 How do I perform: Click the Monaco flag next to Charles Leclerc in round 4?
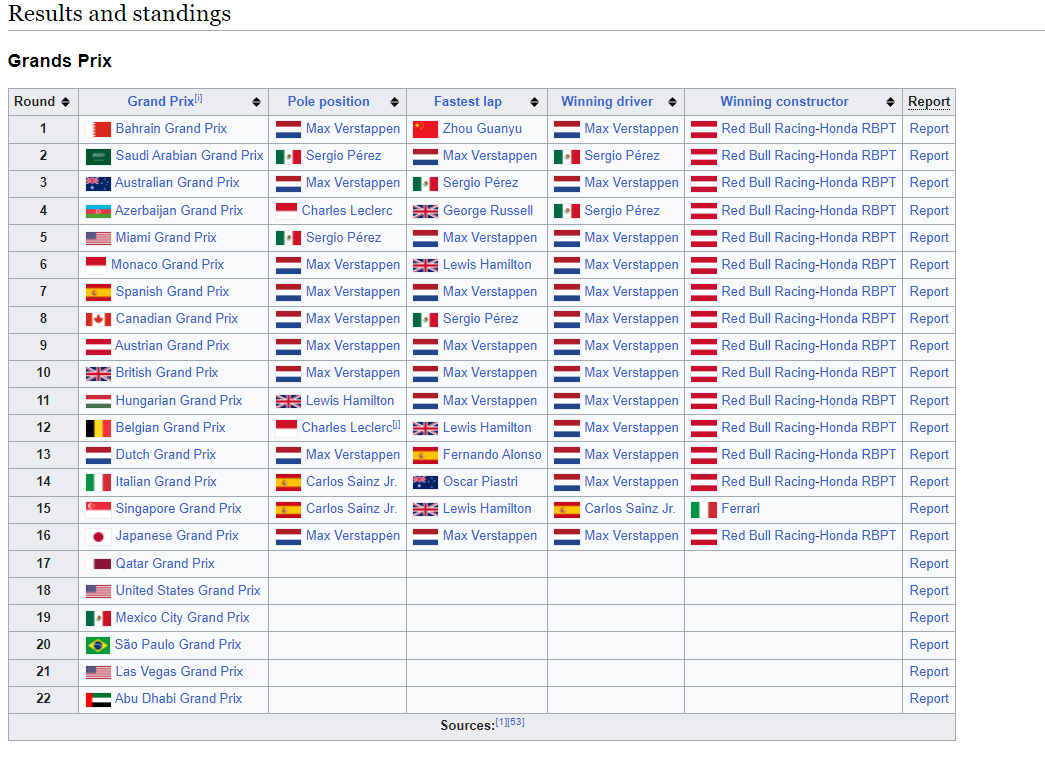(x=286, y=211)
